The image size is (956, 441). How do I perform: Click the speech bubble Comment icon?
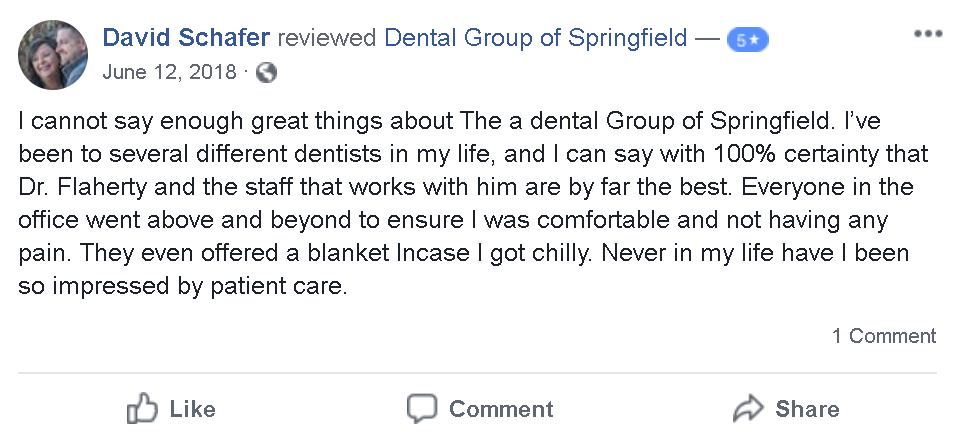[421, 408]
